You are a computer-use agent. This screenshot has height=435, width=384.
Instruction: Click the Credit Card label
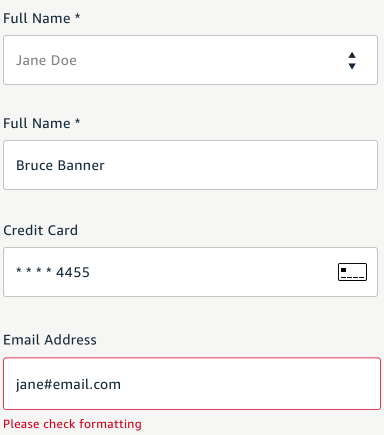(40, 230)
